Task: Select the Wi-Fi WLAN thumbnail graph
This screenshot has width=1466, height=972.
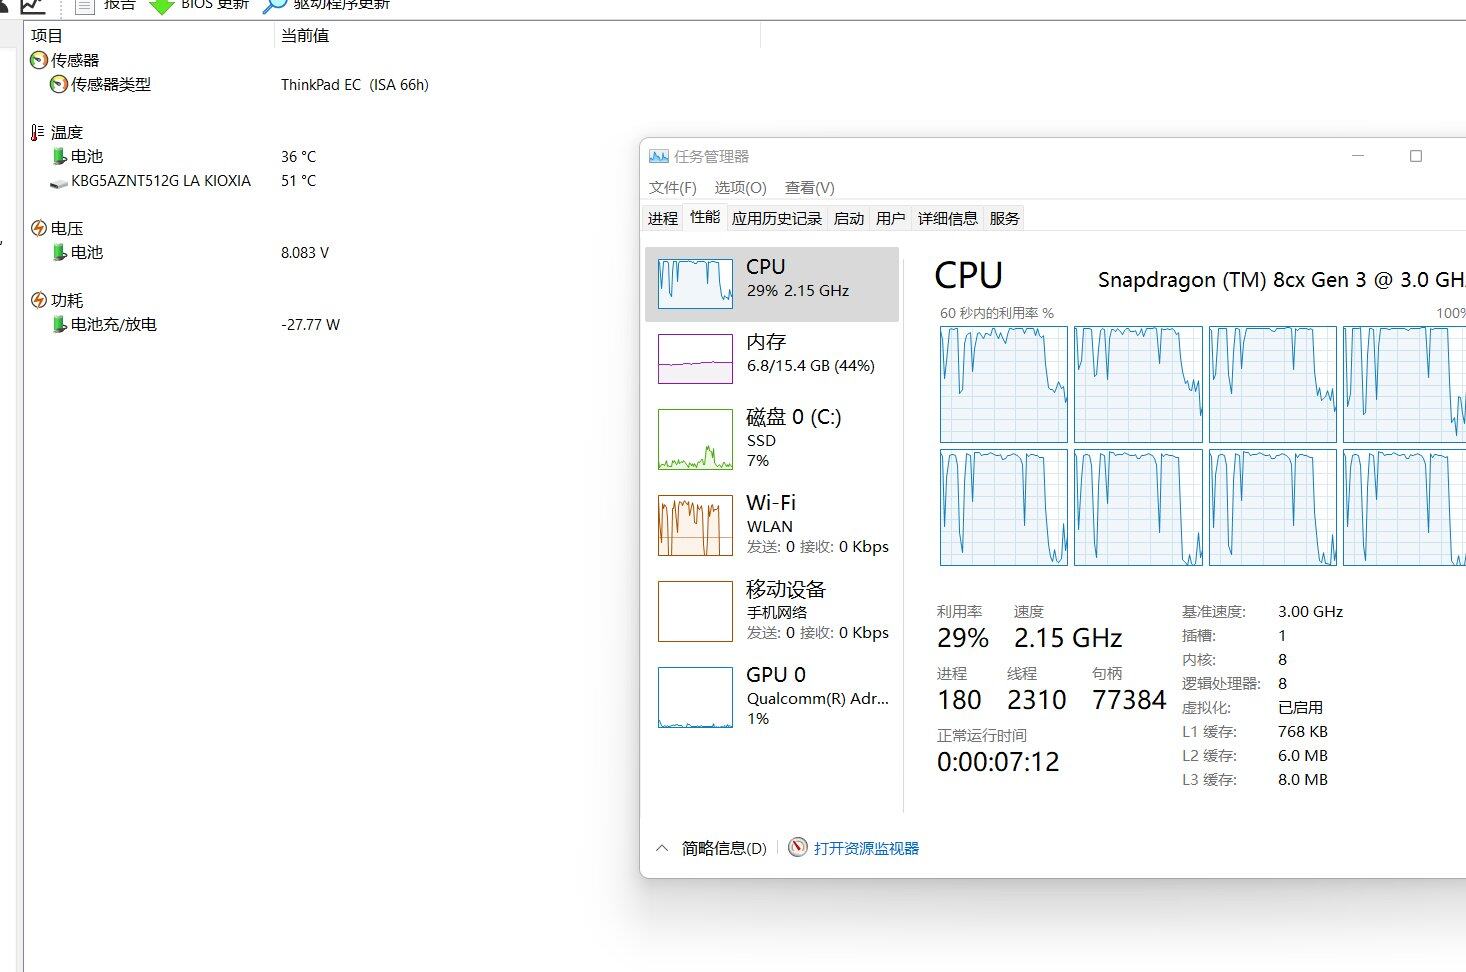Action: point(695,525)
